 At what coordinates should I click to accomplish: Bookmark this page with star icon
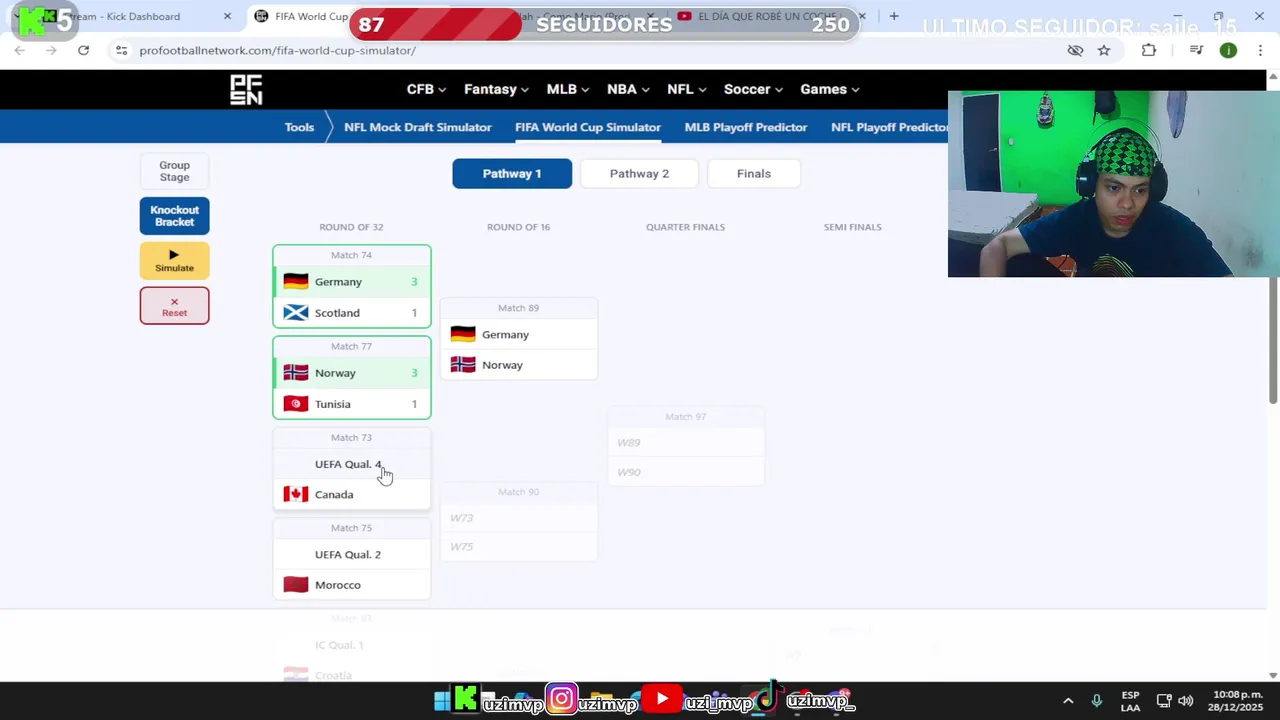1104,50
